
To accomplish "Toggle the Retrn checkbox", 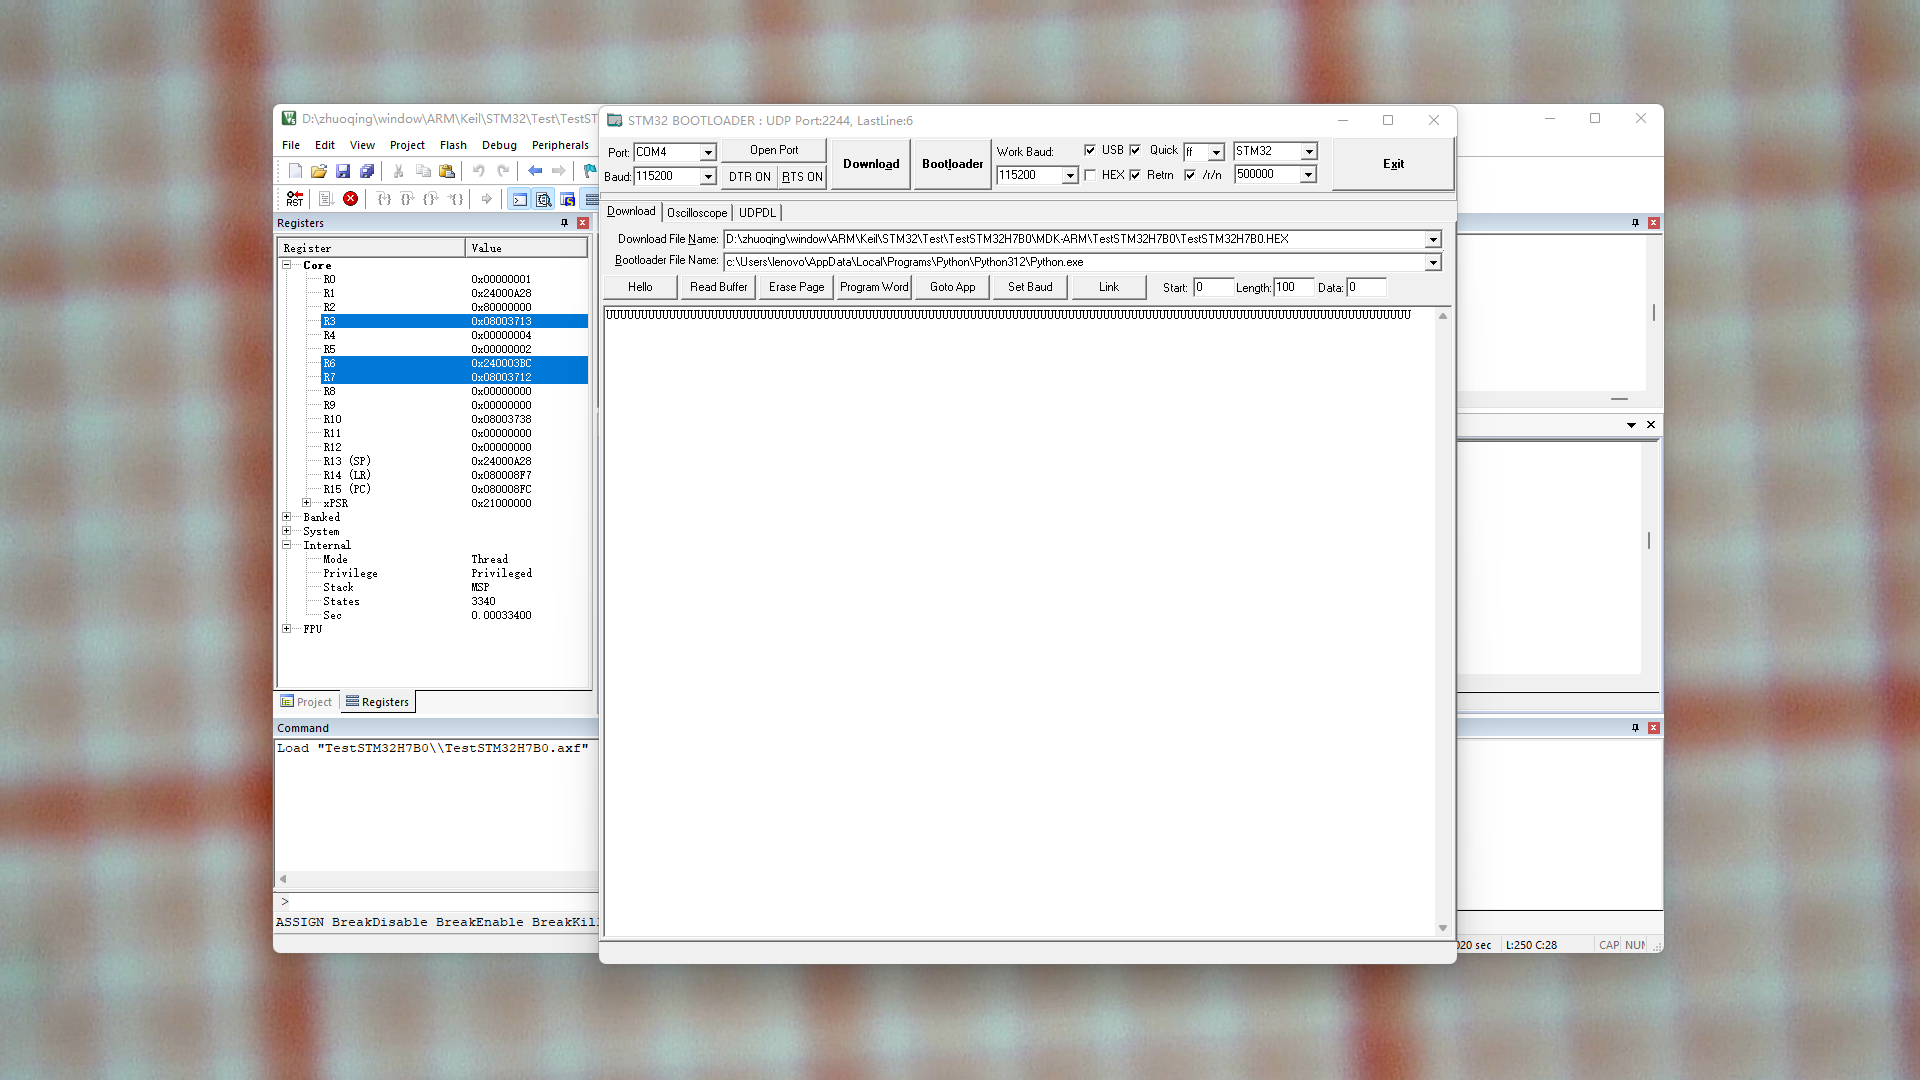I will point(1135,175).
